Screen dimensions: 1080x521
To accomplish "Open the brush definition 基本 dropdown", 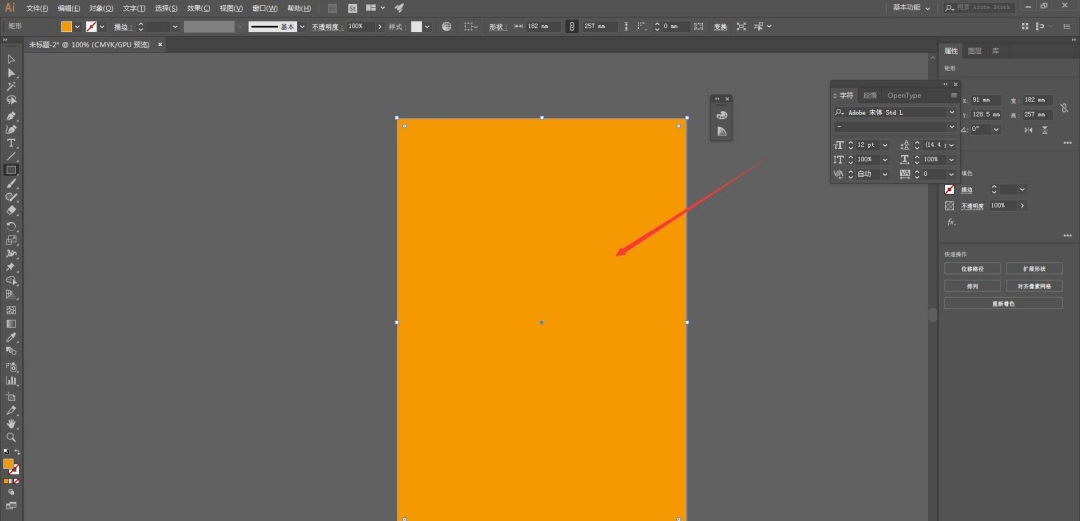I will pyautogui.click(x=302, y=26).
